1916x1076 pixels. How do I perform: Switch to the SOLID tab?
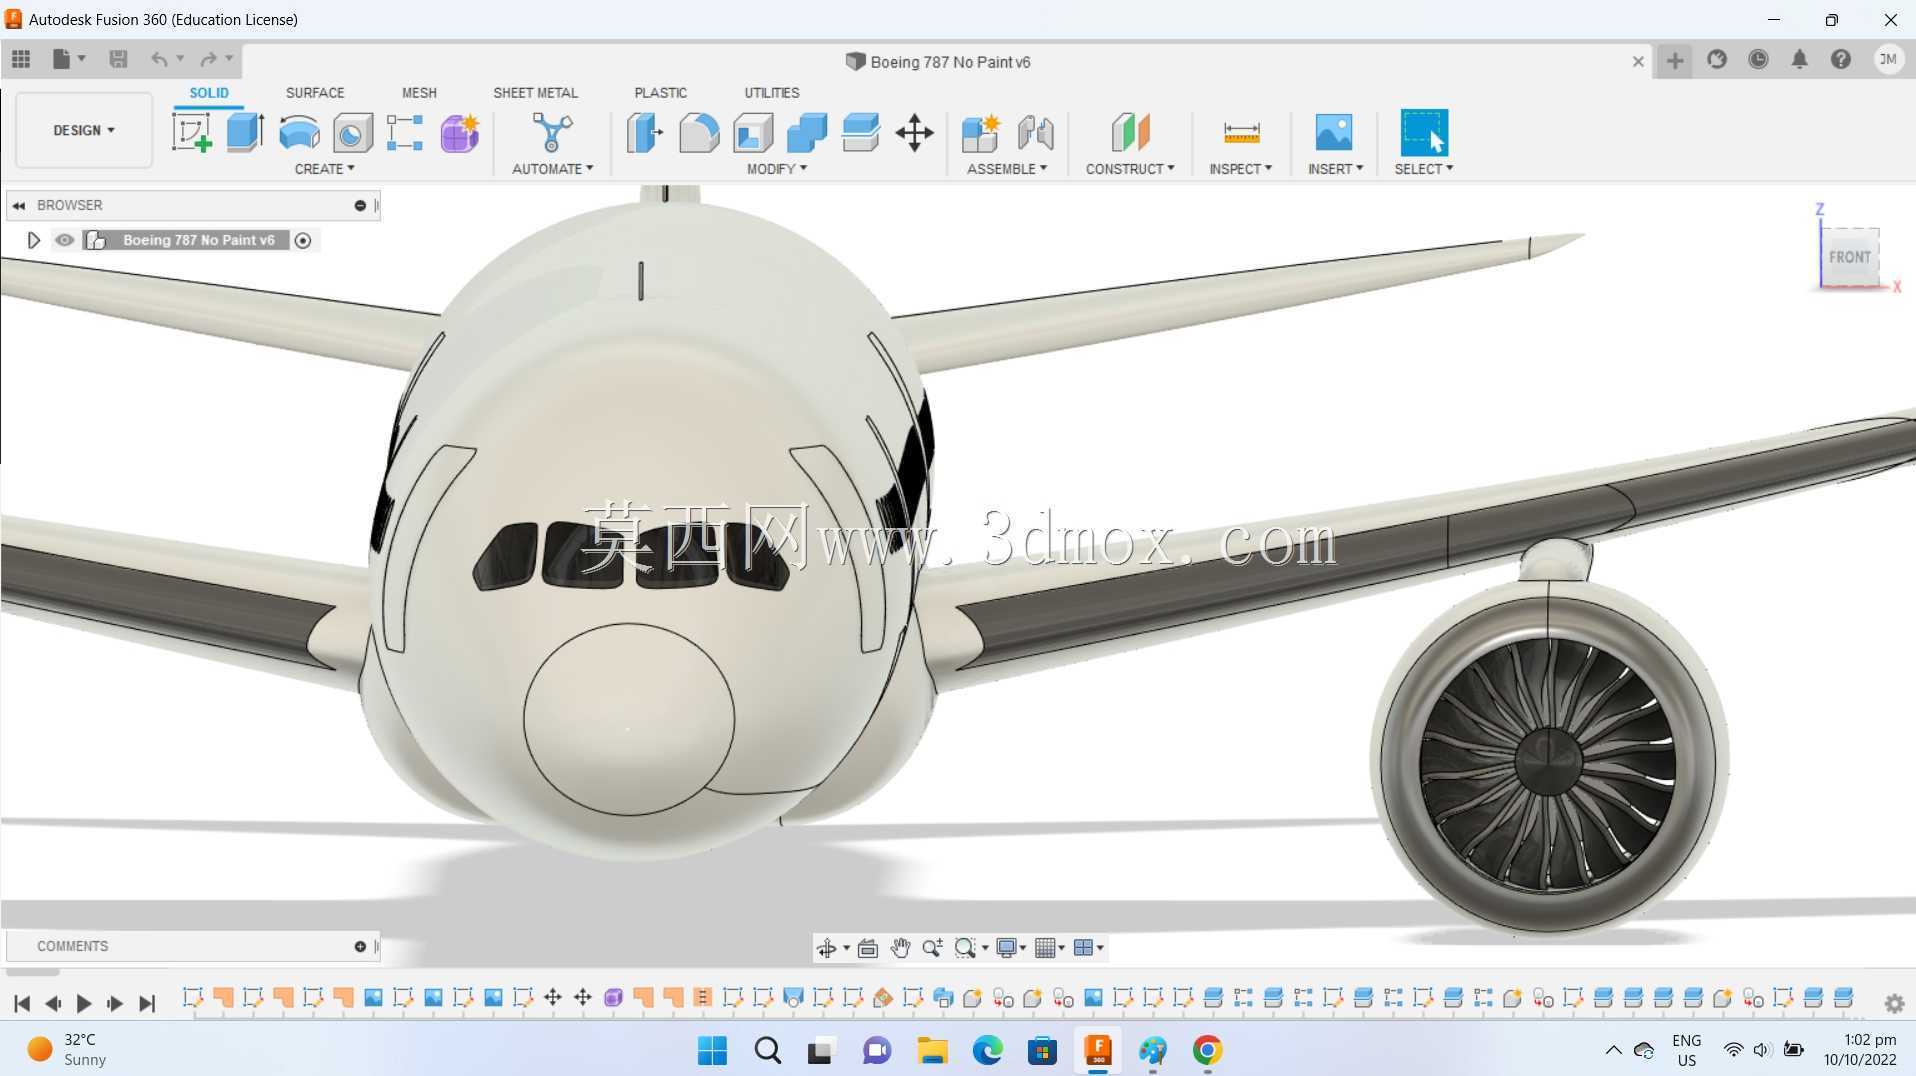209,93
